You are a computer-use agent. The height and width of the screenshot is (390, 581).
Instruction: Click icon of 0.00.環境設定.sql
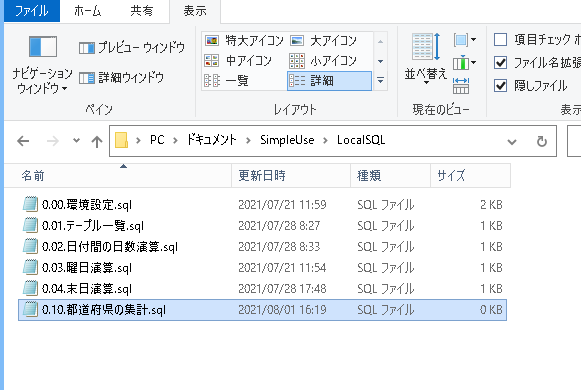[x=30, y=204]
